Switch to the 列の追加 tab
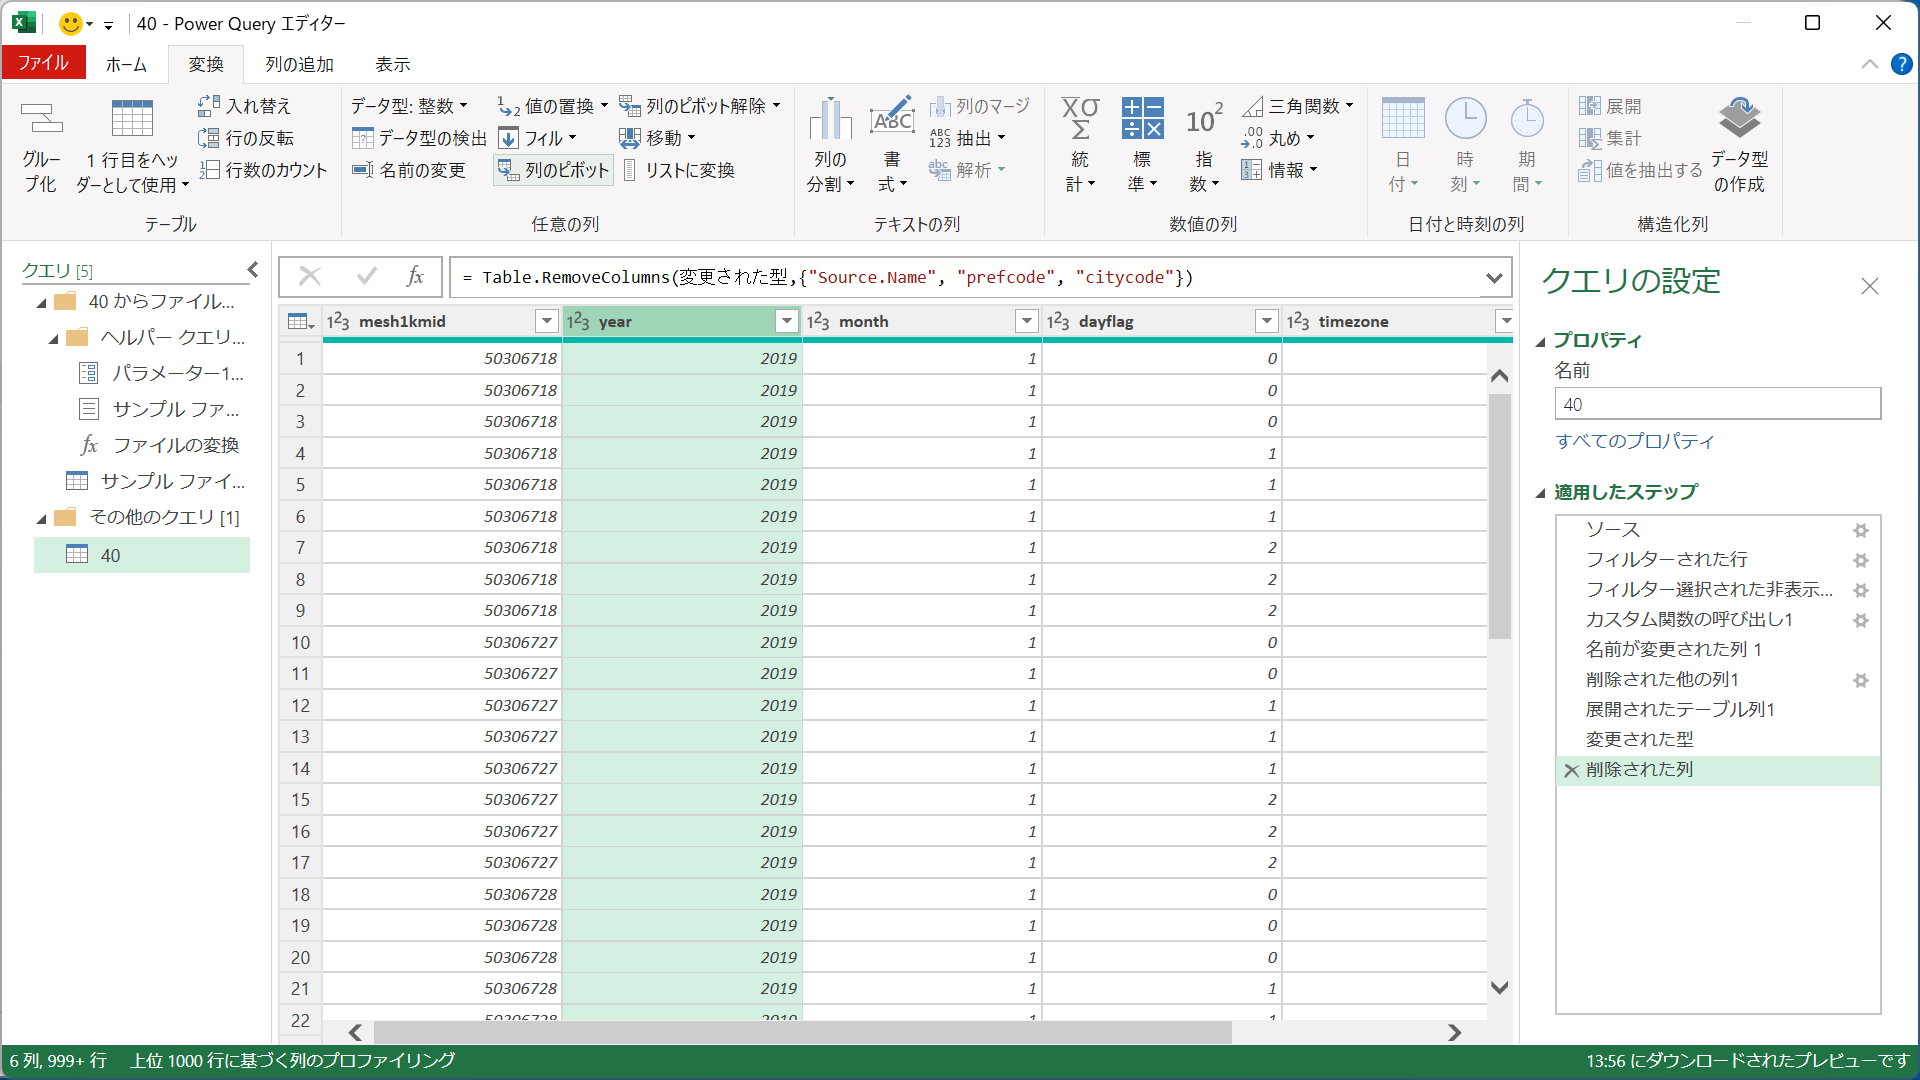 (299, 64)
